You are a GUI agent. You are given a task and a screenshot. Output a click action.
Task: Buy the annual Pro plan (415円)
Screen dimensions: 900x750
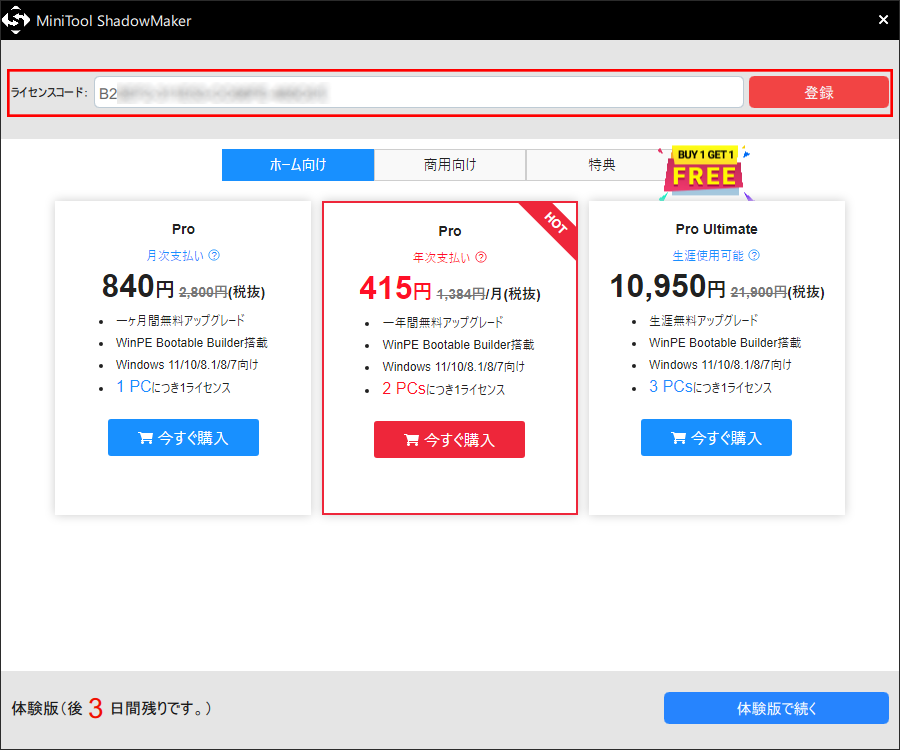449,440
